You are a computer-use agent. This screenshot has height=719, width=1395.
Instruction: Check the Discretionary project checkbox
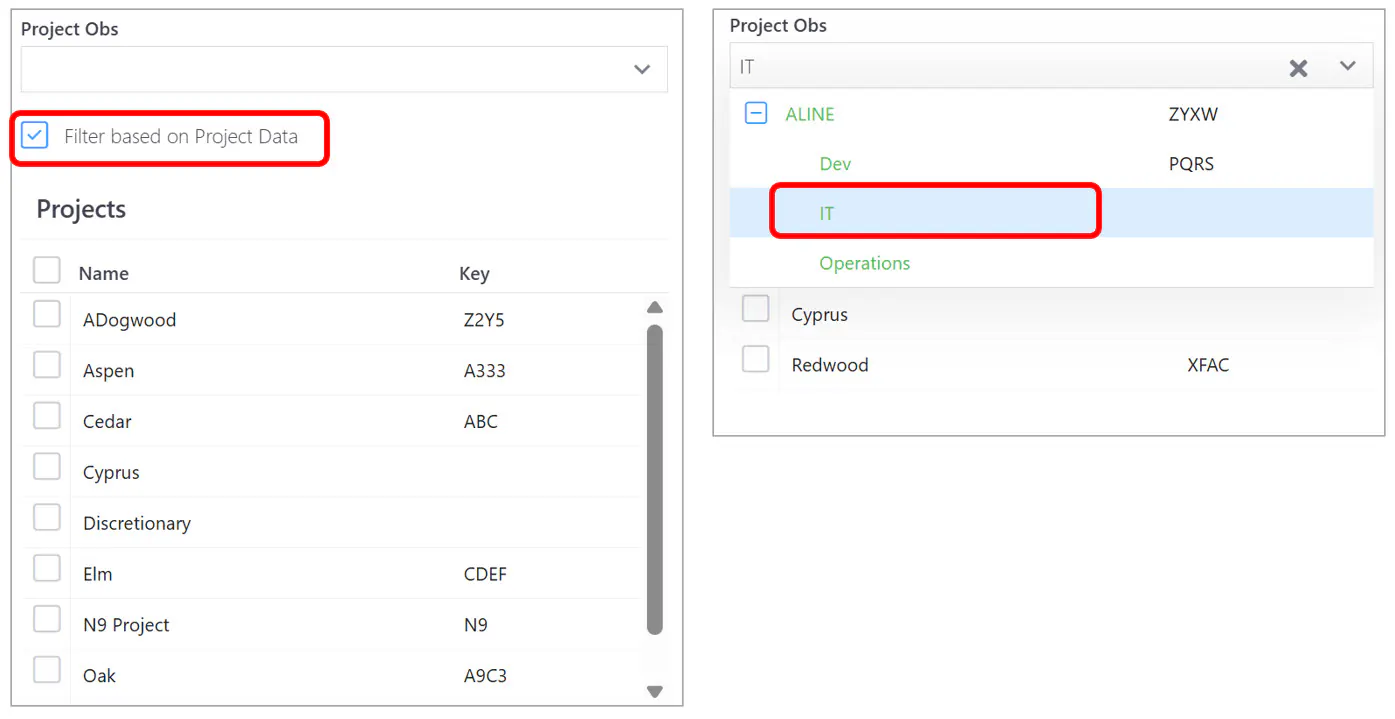47,518
